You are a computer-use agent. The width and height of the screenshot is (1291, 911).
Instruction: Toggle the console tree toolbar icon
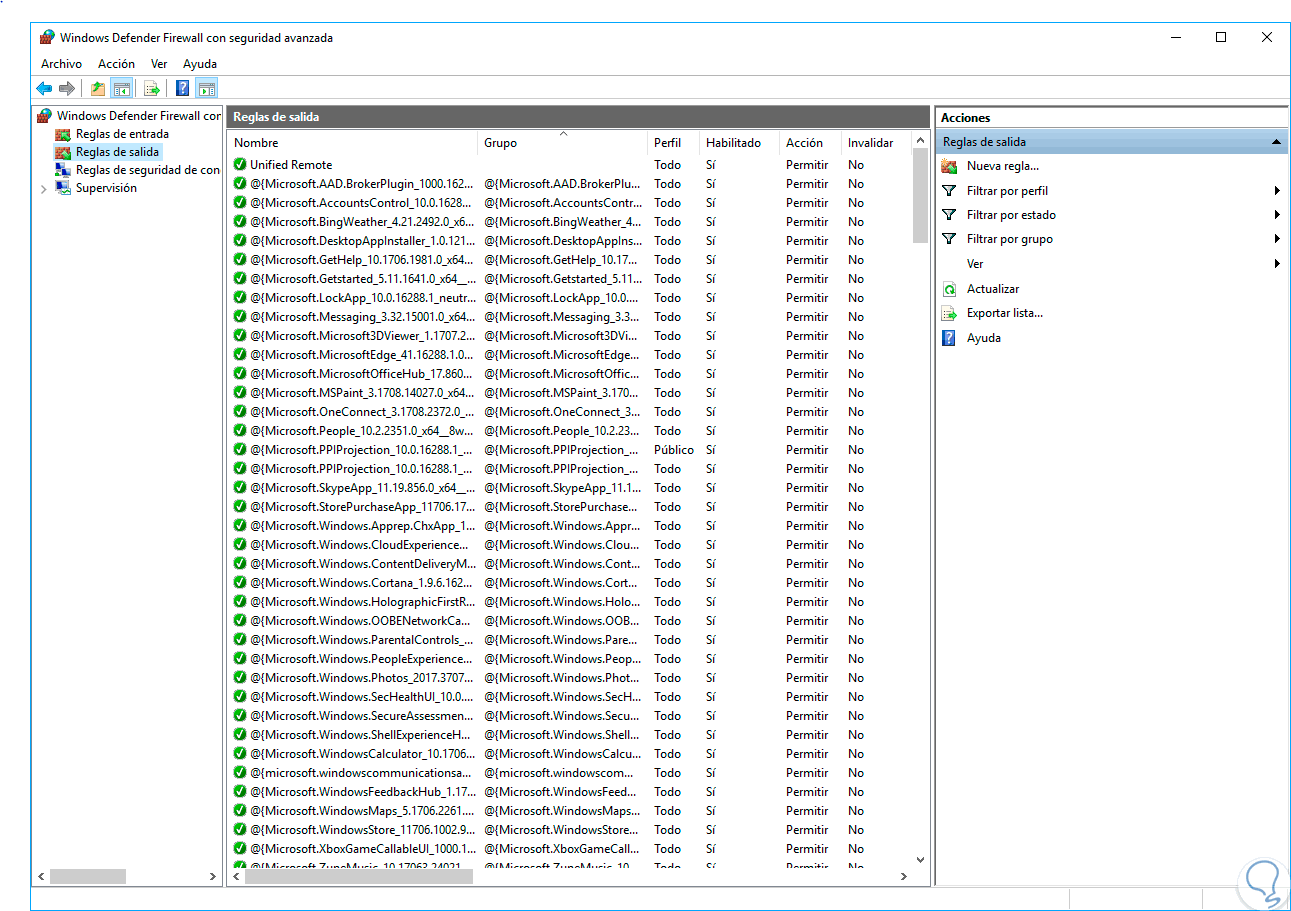coord(121,89)
